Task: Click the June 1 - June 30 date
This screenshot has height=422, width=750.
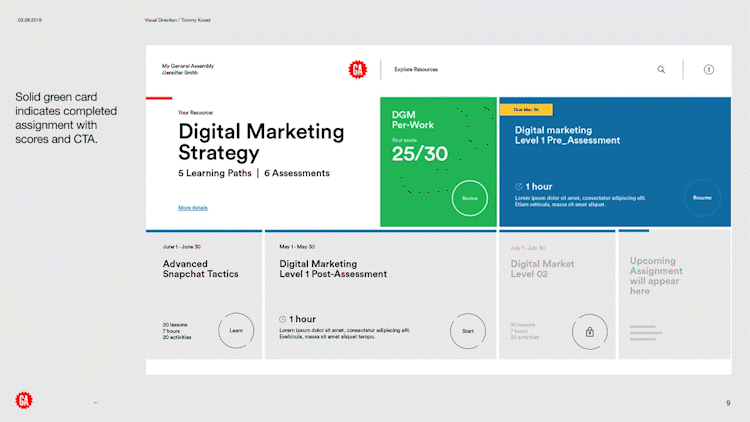Action: [181, 247]
